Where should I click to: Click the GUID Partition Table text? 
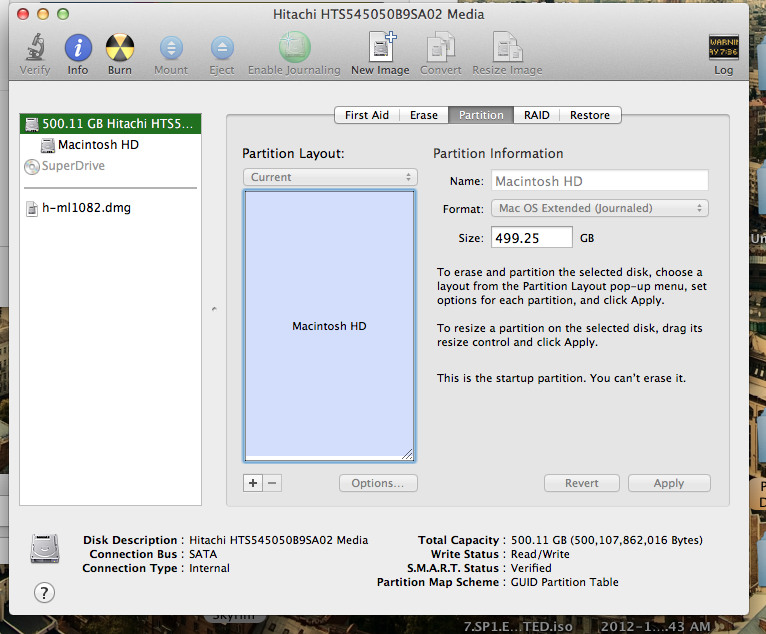(565, 582)
